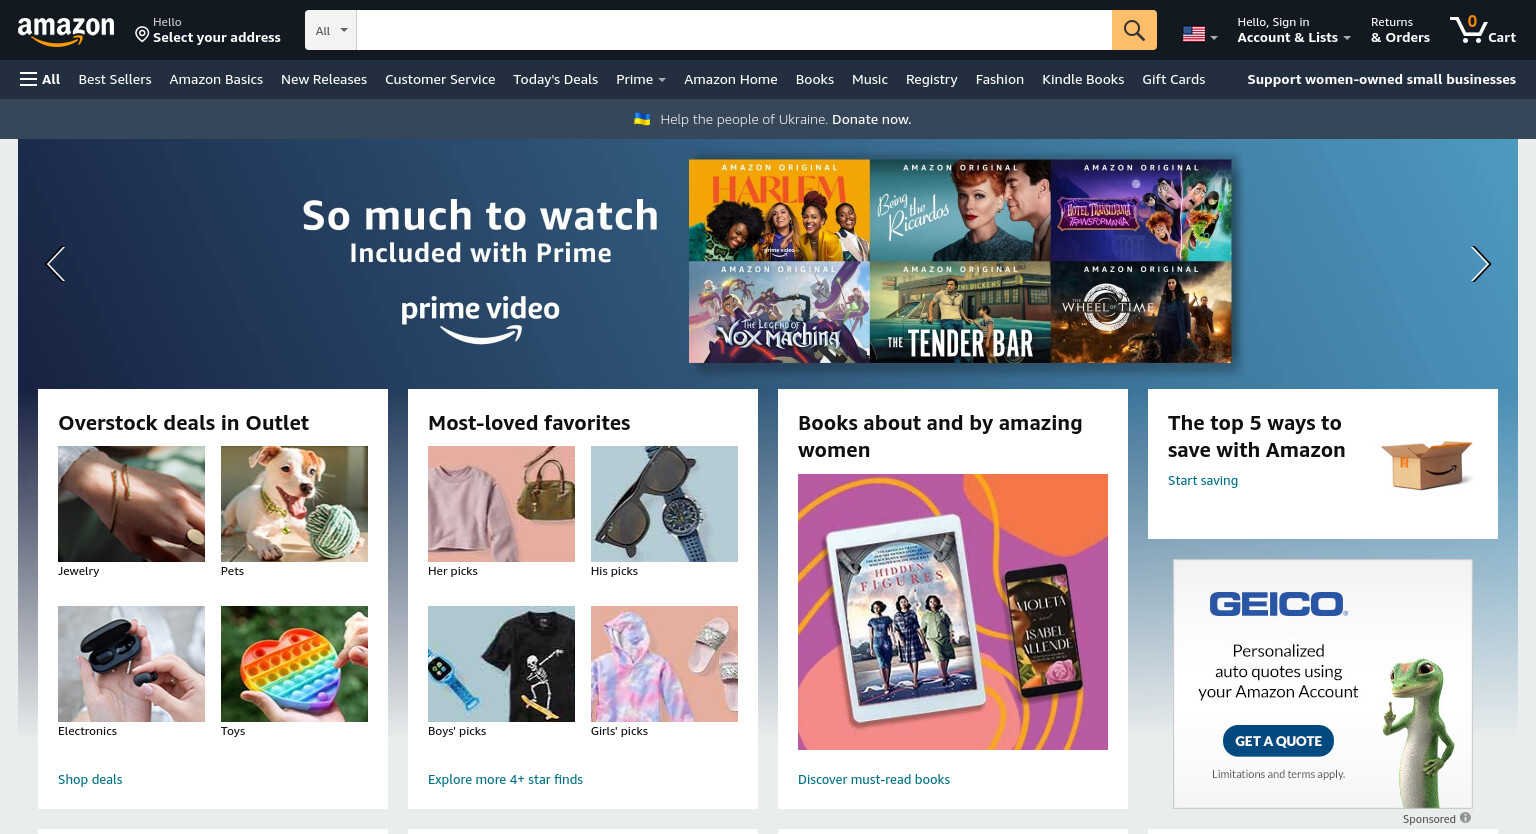Click Support women-owned small businesses link
The image size is (1536, 834).
point(1381,79)
